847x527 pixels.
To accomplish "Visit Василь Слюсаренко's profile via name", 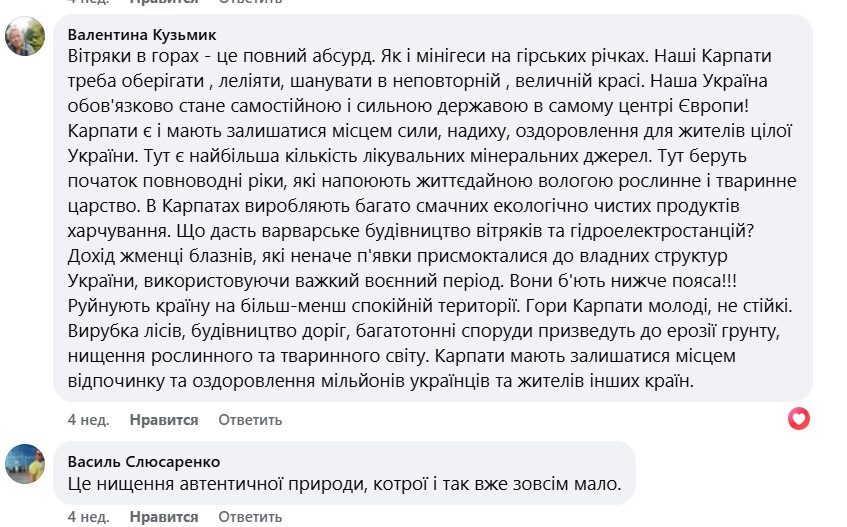I will click(x=144, y=462).
